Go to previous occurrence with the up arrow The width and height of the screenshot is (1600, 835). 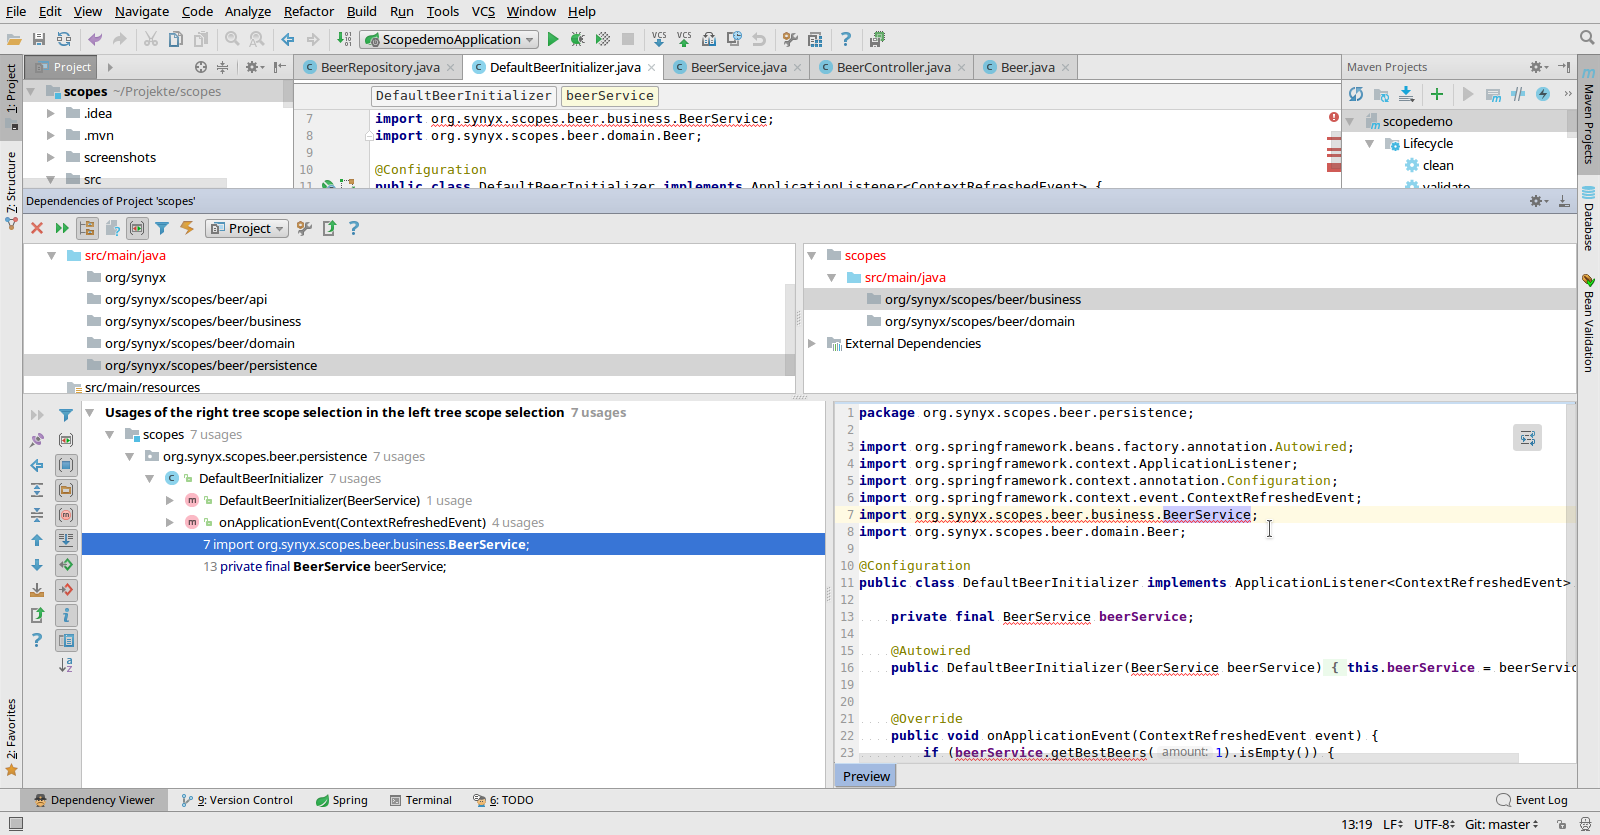point(37,540)
